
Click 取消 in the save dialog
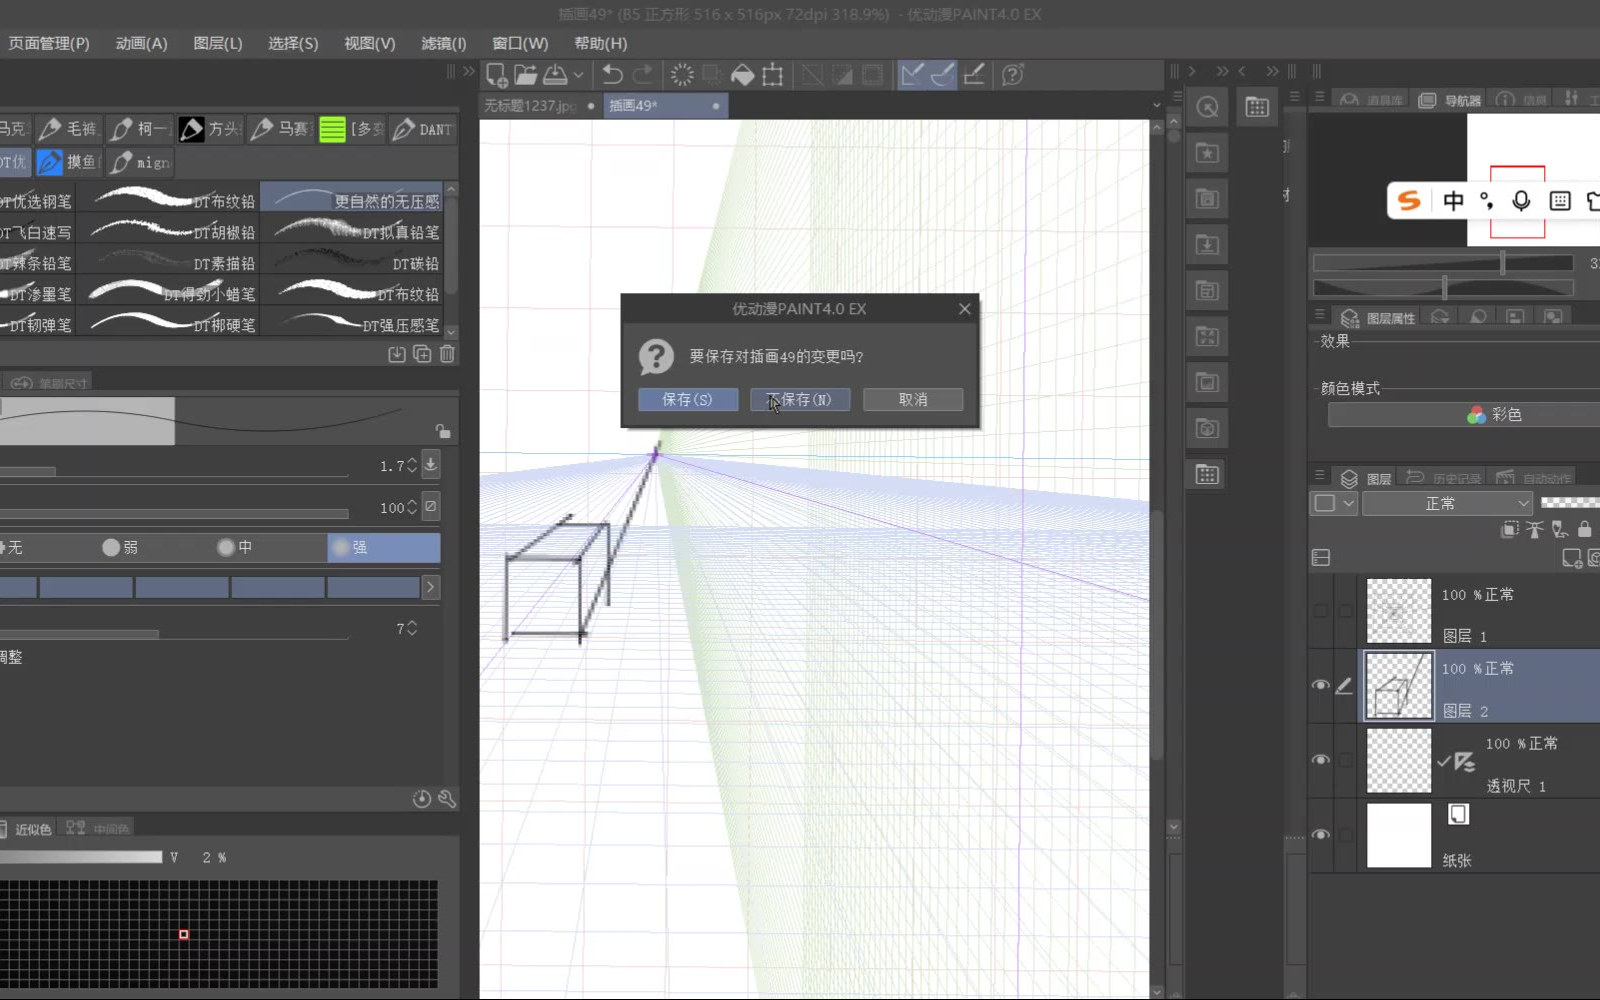[913, 400]
